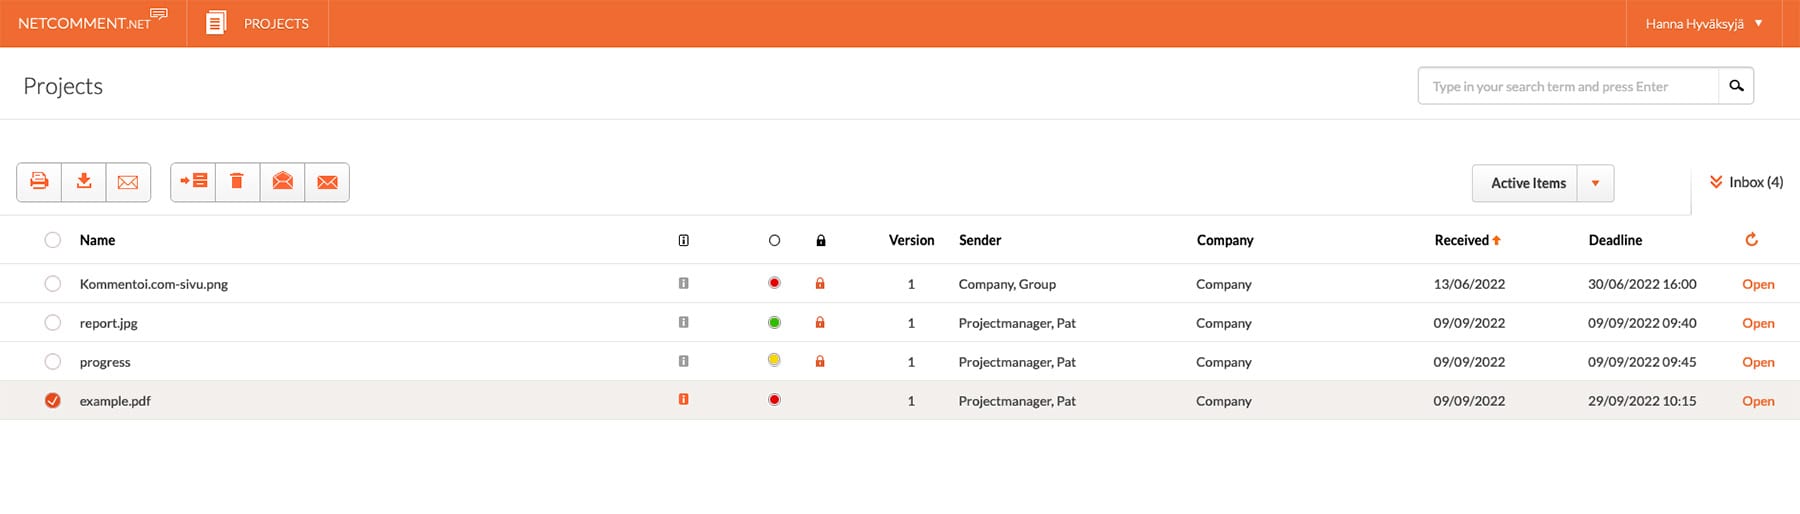Select the report.jpg row checkbox
This screenshot has width=1800, height=514.
(53, 323)
